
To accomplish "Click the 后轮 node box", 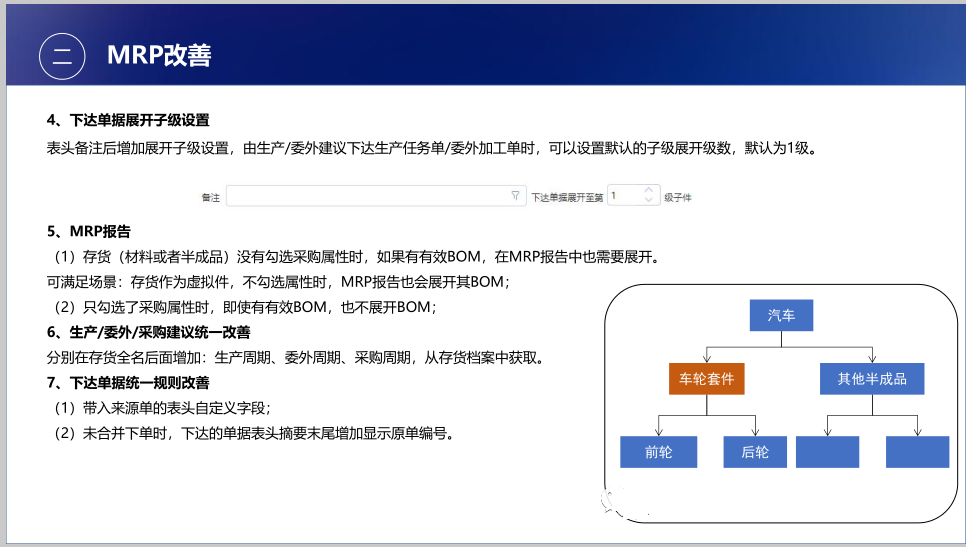I will click(x=755, y=452).
